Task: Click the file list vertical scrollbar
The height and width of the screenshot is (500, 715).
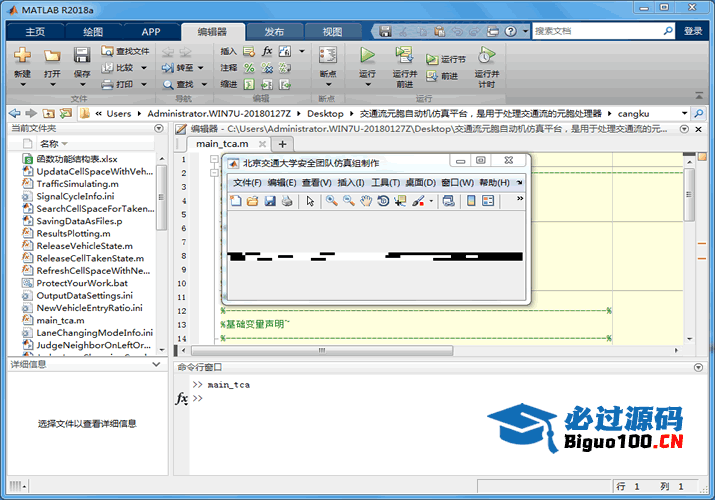Action: [161, 197]
